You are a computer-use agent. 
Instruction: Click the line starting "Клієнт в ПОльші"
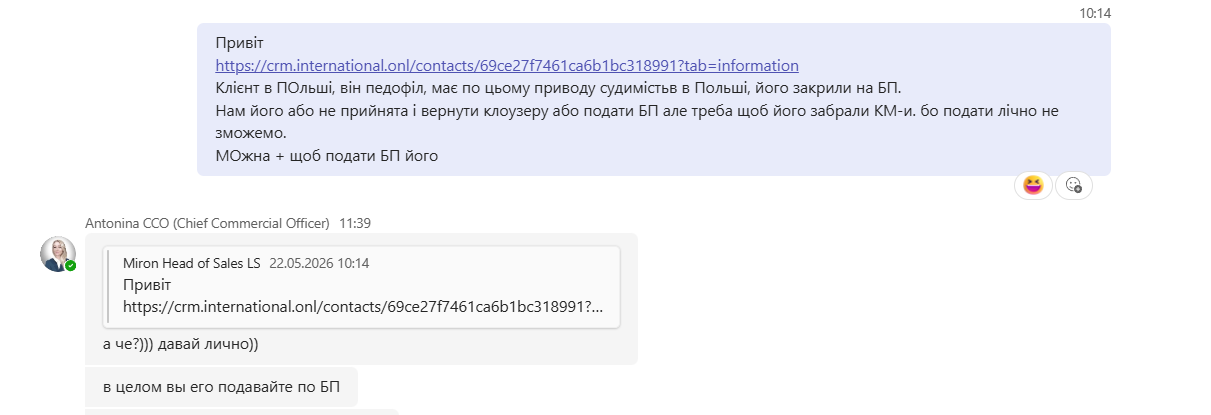click(558, 87)
